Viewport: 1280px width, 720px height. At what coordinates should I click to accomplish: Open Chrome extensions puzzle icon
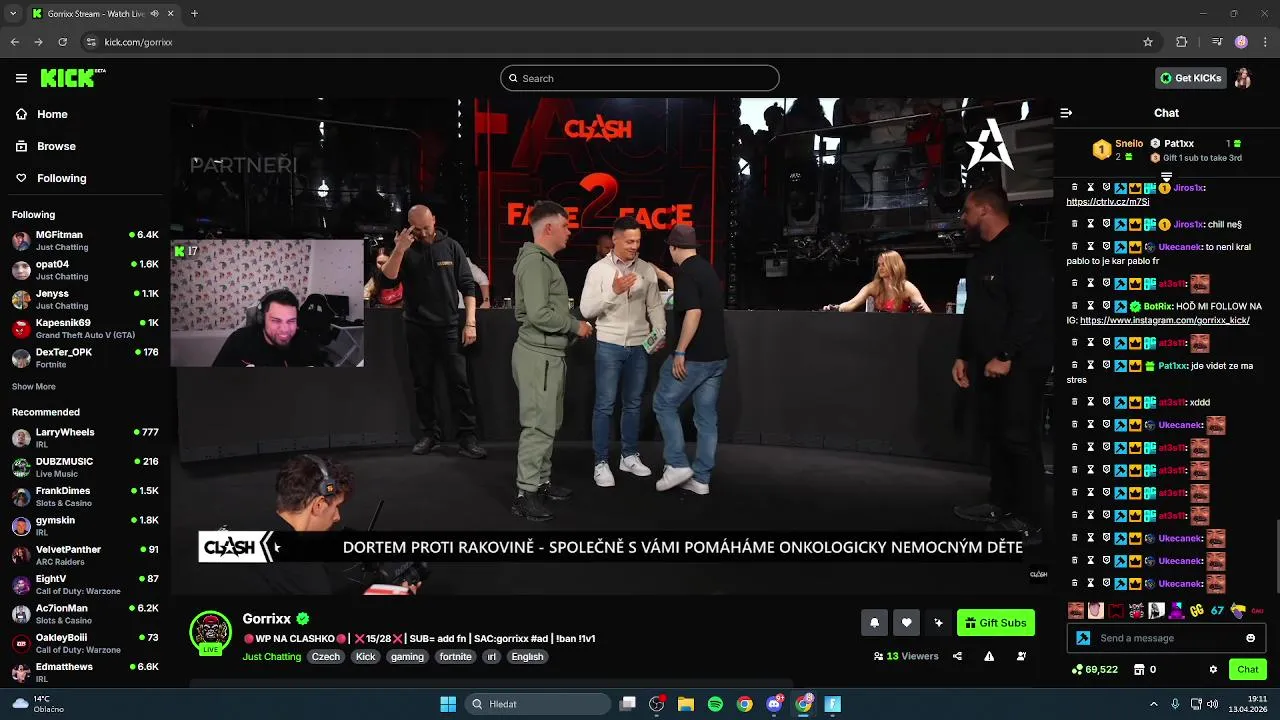1181,42
